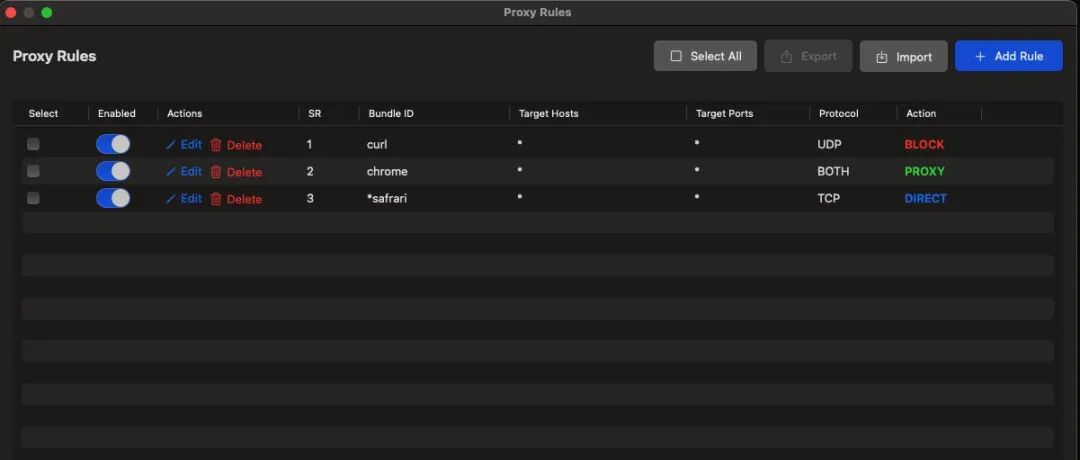
Task: Tick the select checkbox for curl rule
Action: [33, 145]
